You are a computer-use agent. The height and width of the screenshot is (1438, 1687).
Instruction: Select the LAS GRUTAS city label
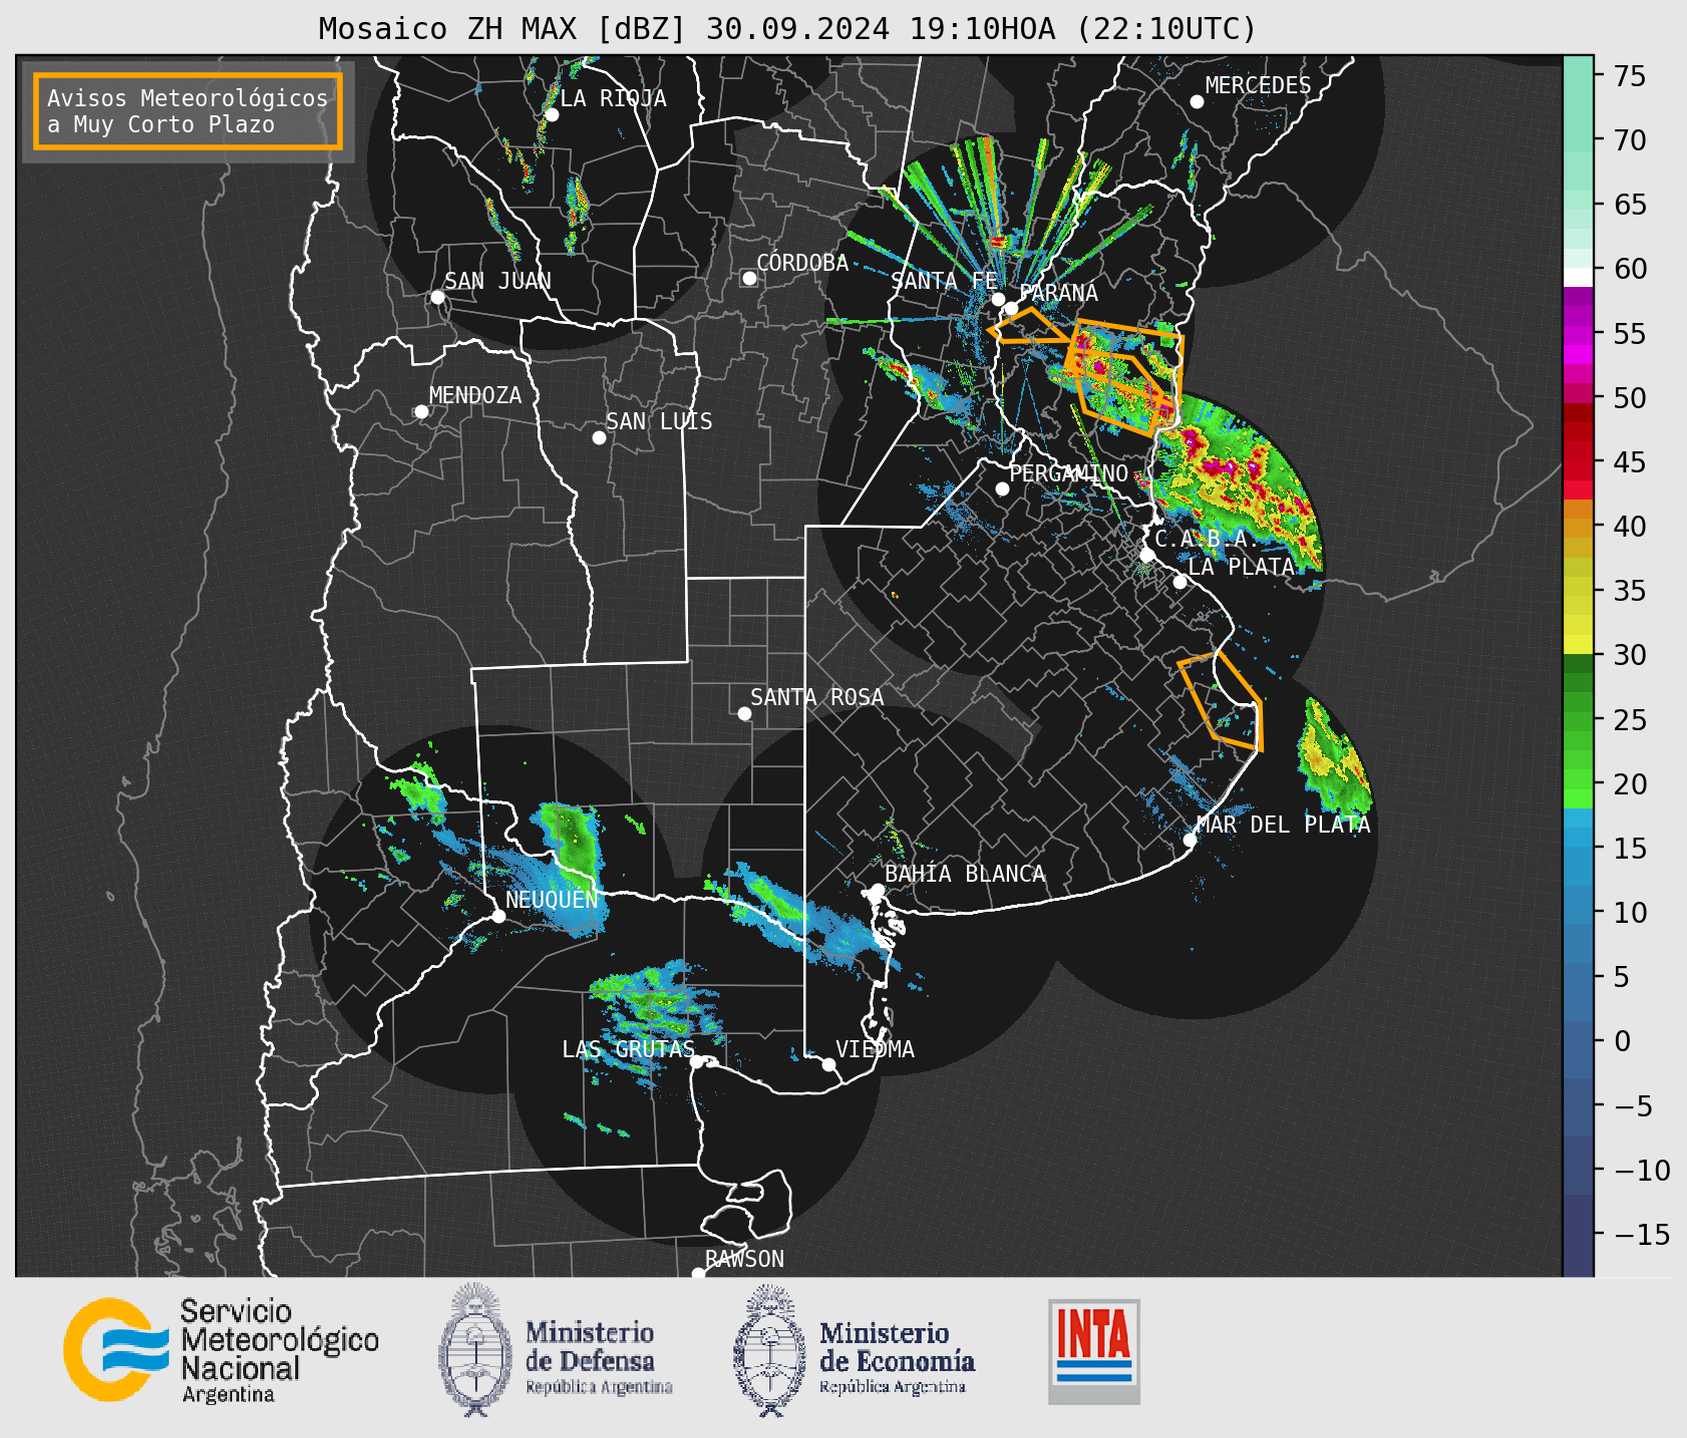coord(628,1049)
